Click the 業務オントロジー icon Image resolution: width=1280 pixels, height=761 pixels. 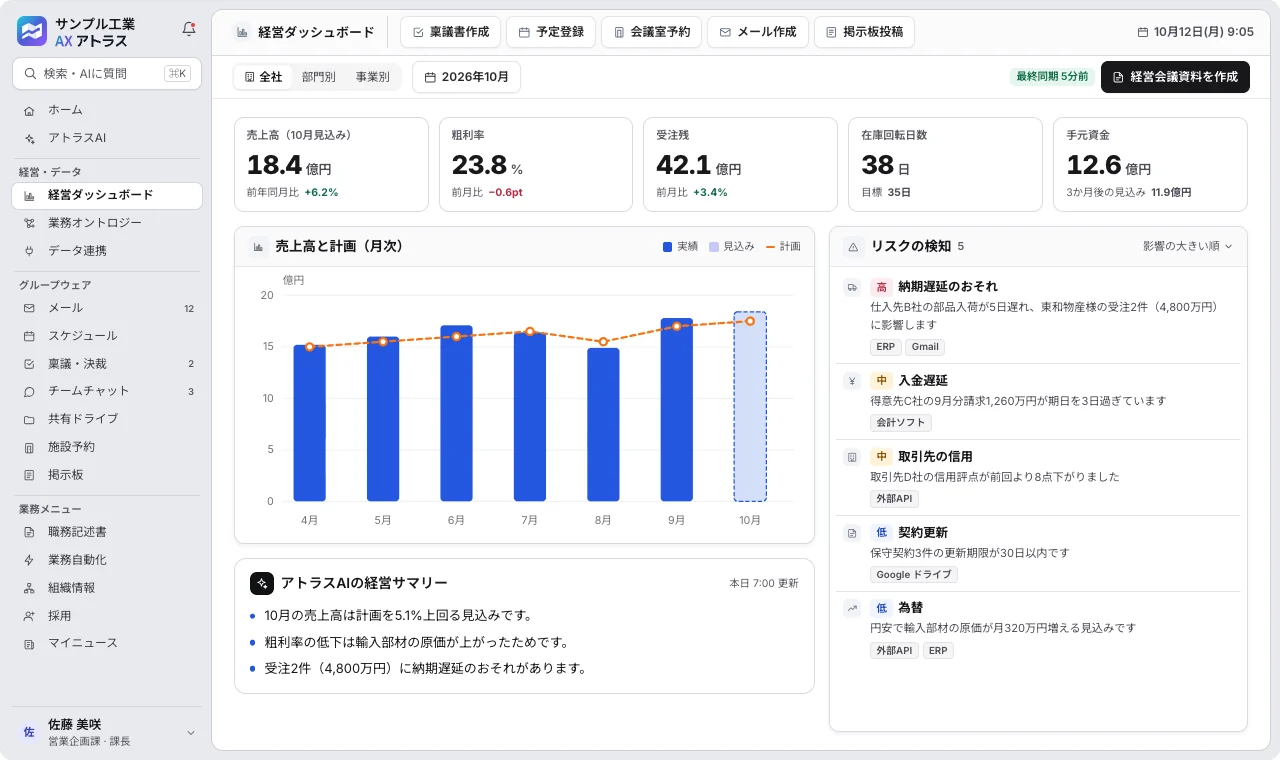click(29, 223)
